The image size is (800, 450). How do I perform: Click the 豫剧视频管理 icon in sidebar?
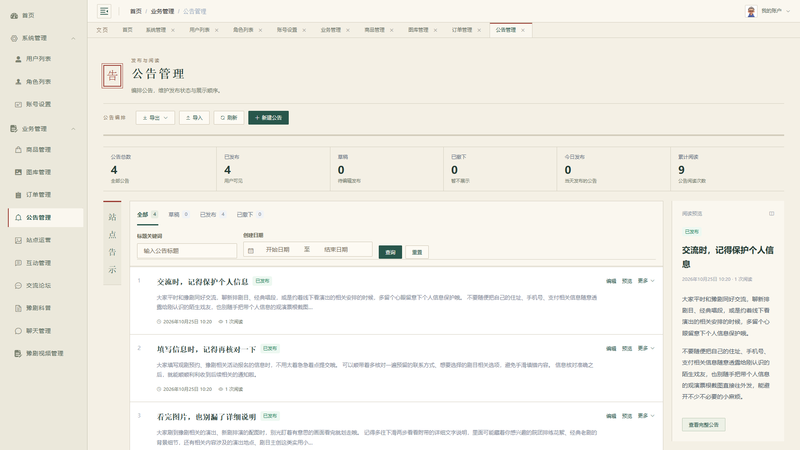(x=18, y=353)
